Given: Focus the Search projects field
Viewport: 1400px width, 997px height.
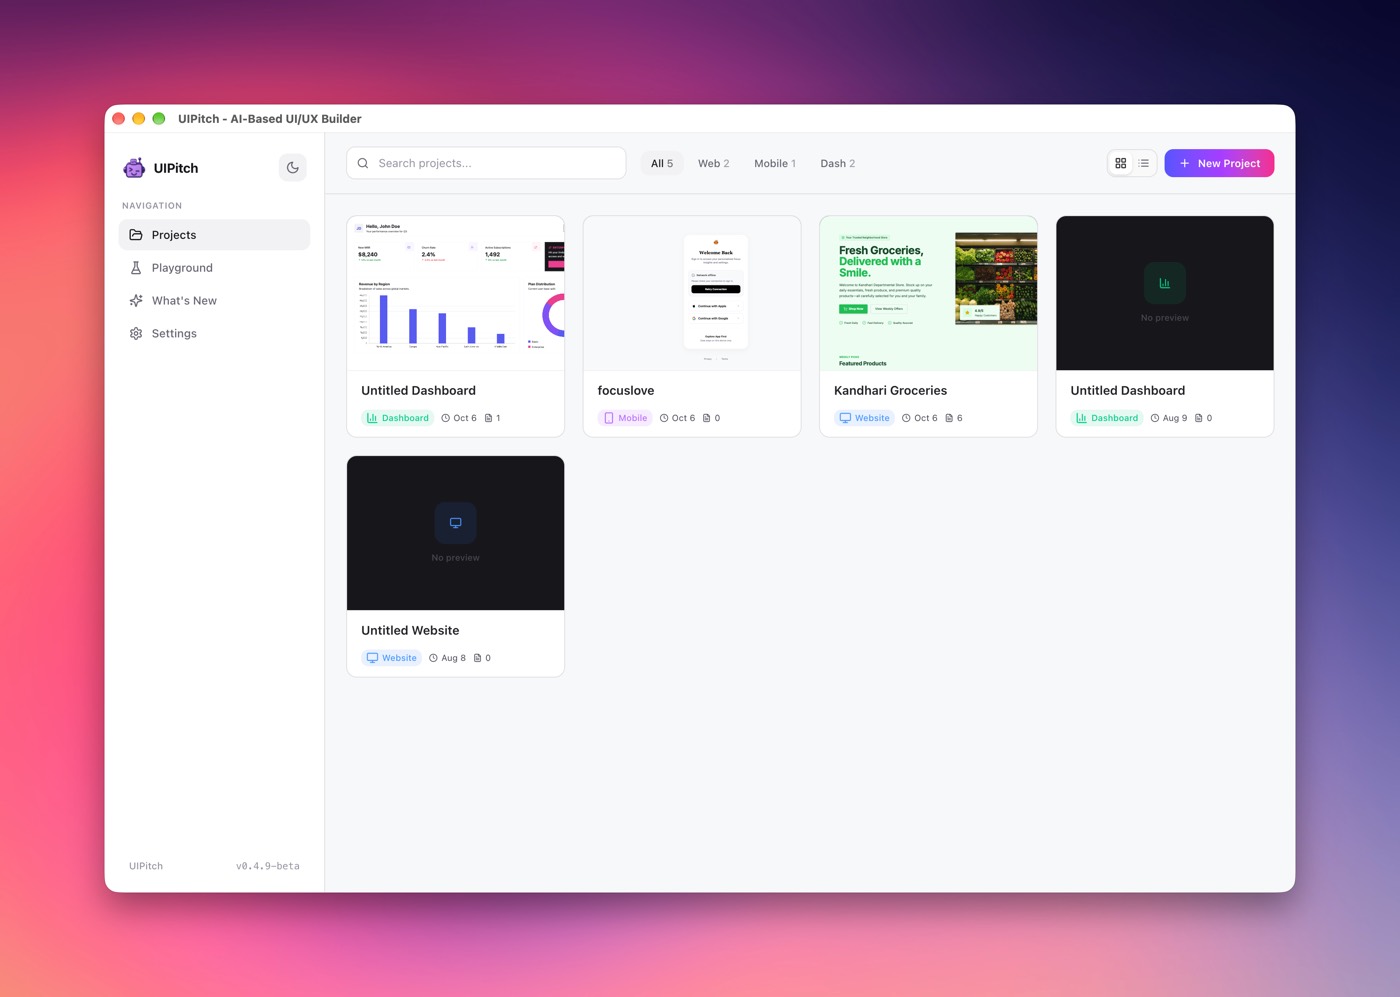Looking at the screenshot, I should [486, 163].
